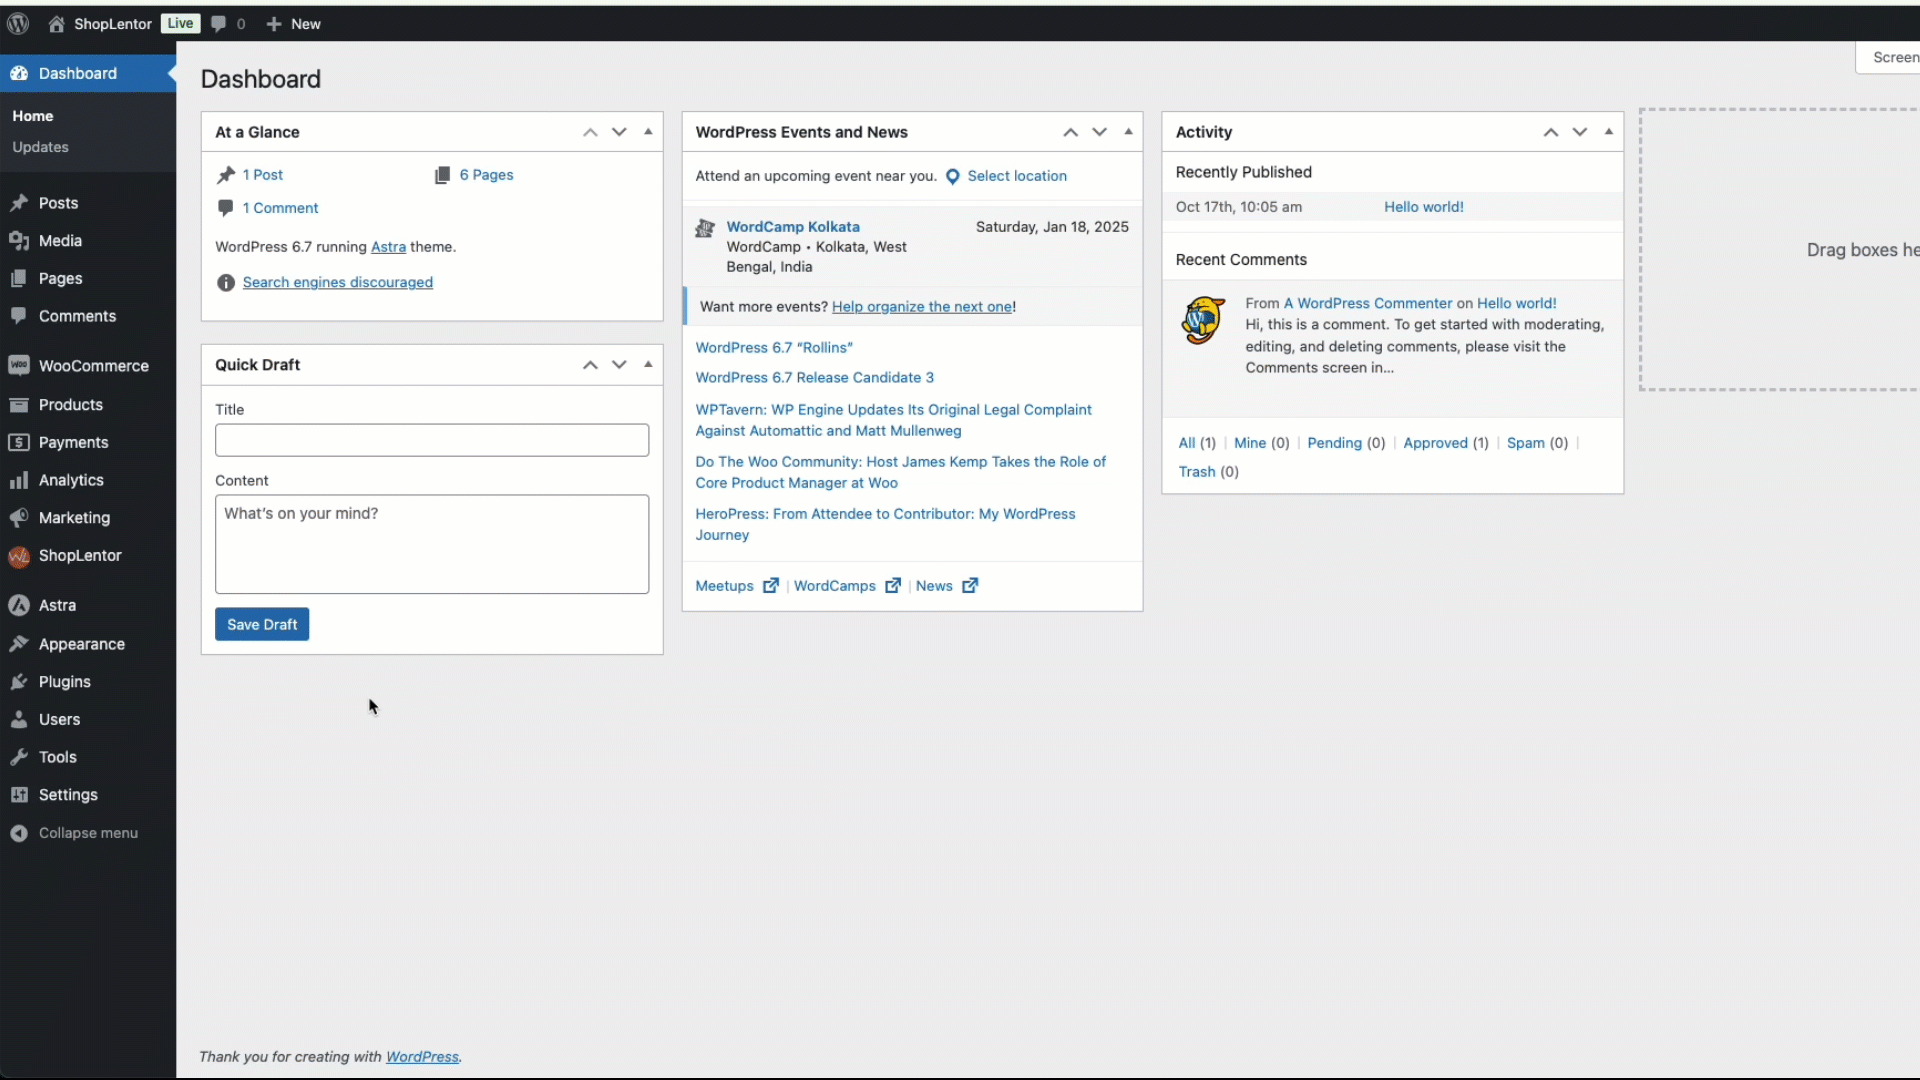
Task: Toggle Activity panel collapse
Action: pos(1608,132)
